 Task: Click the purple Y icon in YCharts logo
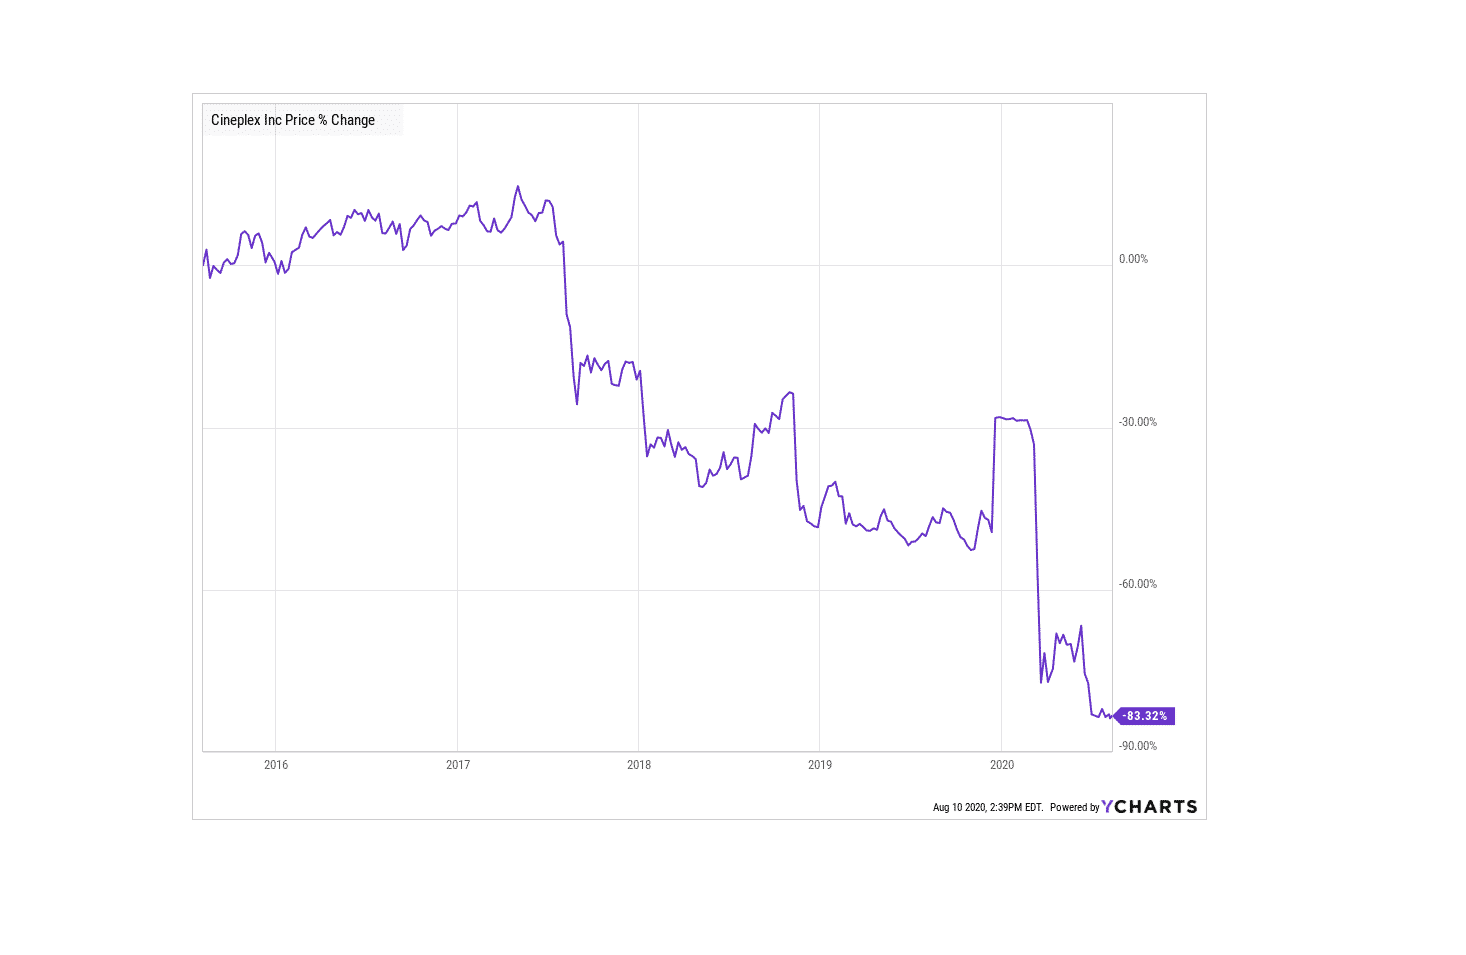(x=1107, y=807)
